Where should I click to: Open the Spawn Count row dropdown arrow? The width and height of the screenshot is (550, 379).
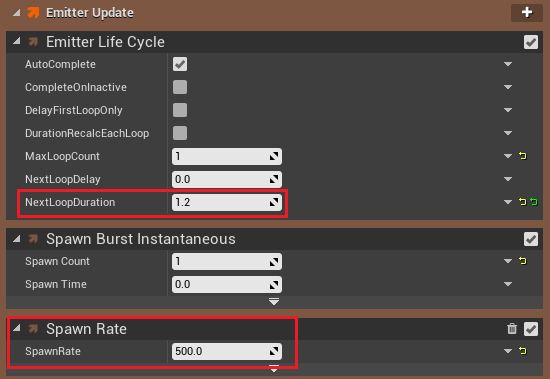508,261
